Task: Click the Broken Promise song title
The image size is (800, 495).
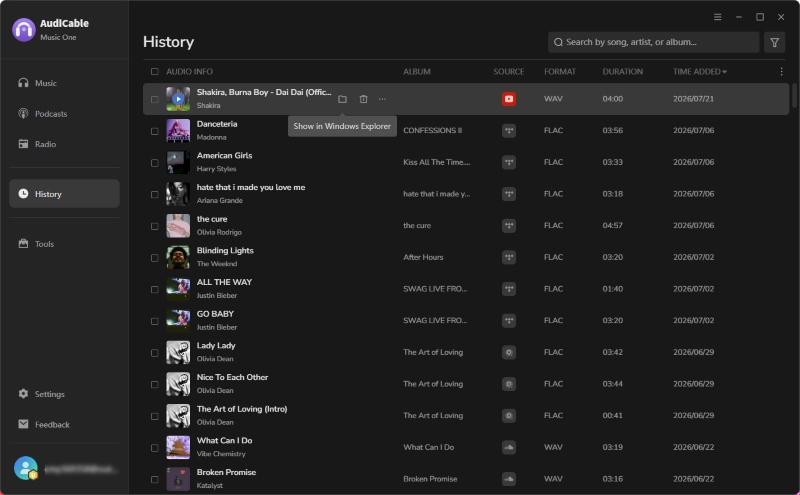Action: [x=227, y=472]
